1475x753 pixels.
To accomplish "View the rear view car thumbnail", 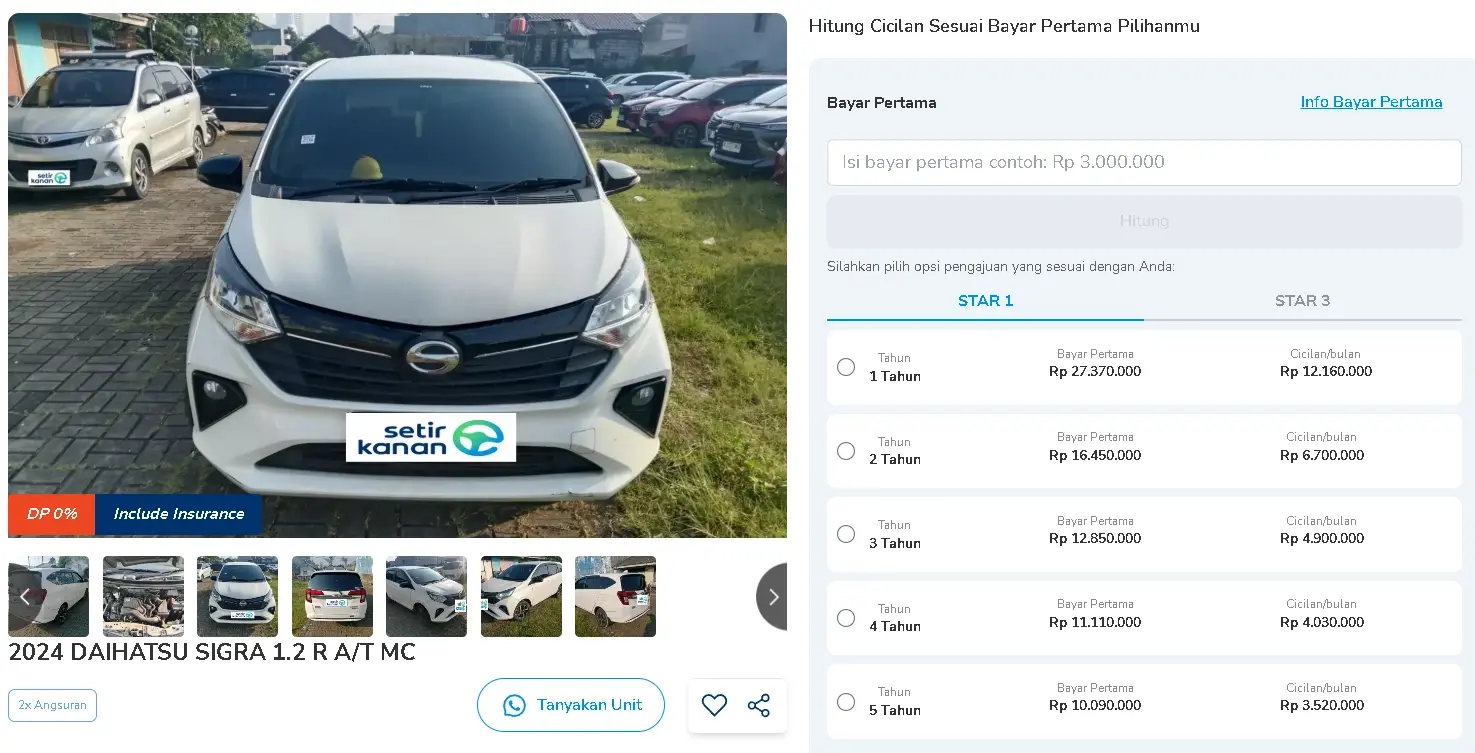I will click(x=332, y=597).
